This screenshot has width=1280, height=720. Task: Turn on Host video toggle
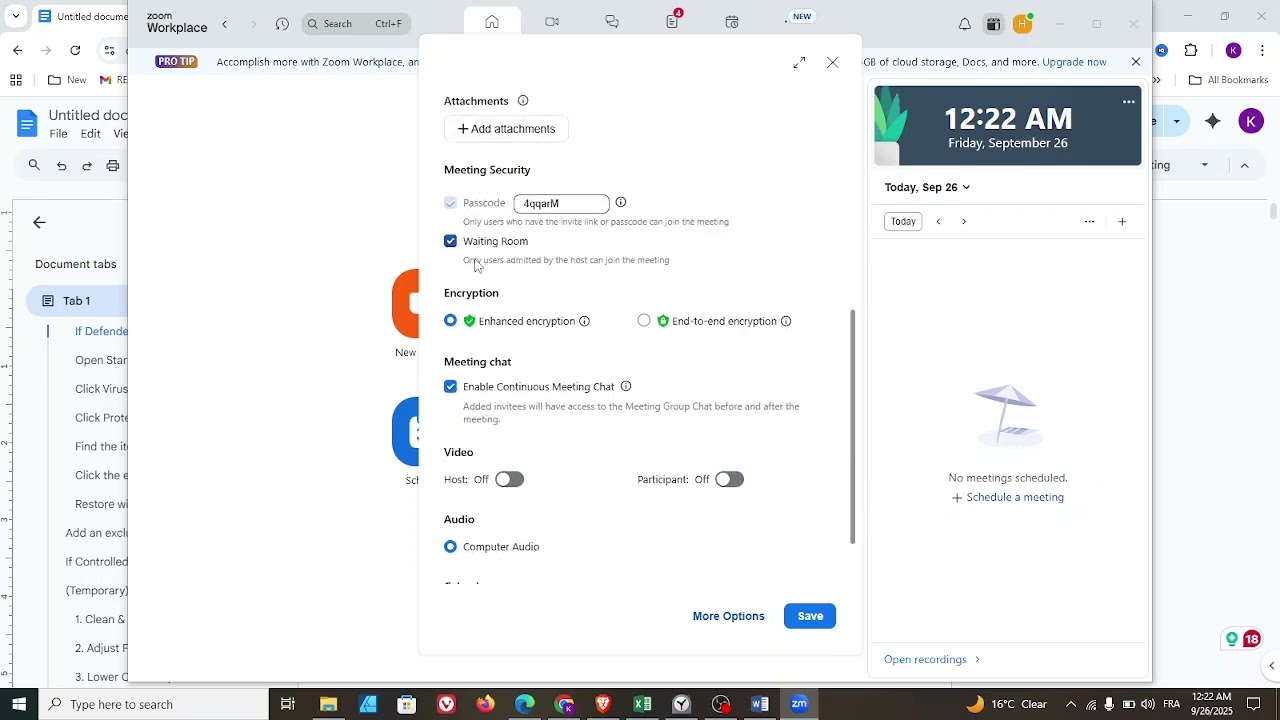click(x=509, y=480)
